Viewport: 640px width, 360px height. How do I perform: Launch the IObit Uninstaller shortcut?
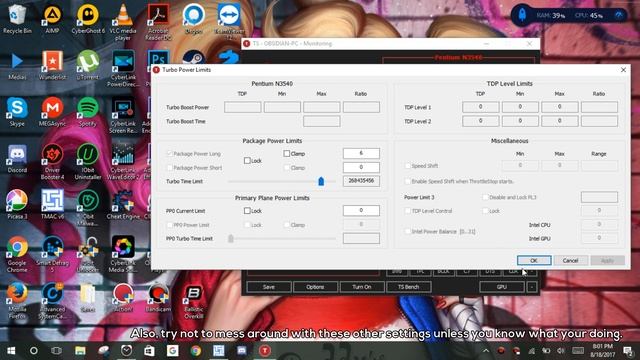click(88, 161)
